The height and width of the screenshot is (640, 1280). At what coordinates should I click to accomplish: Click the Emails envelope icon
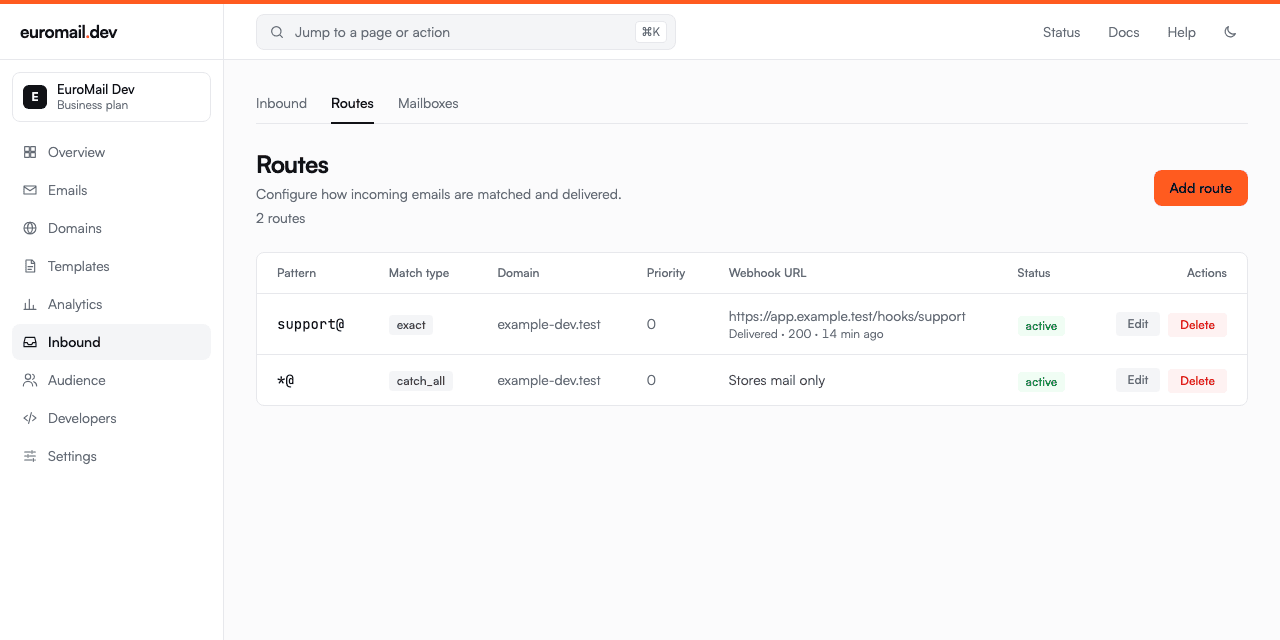tap(30, 190)
